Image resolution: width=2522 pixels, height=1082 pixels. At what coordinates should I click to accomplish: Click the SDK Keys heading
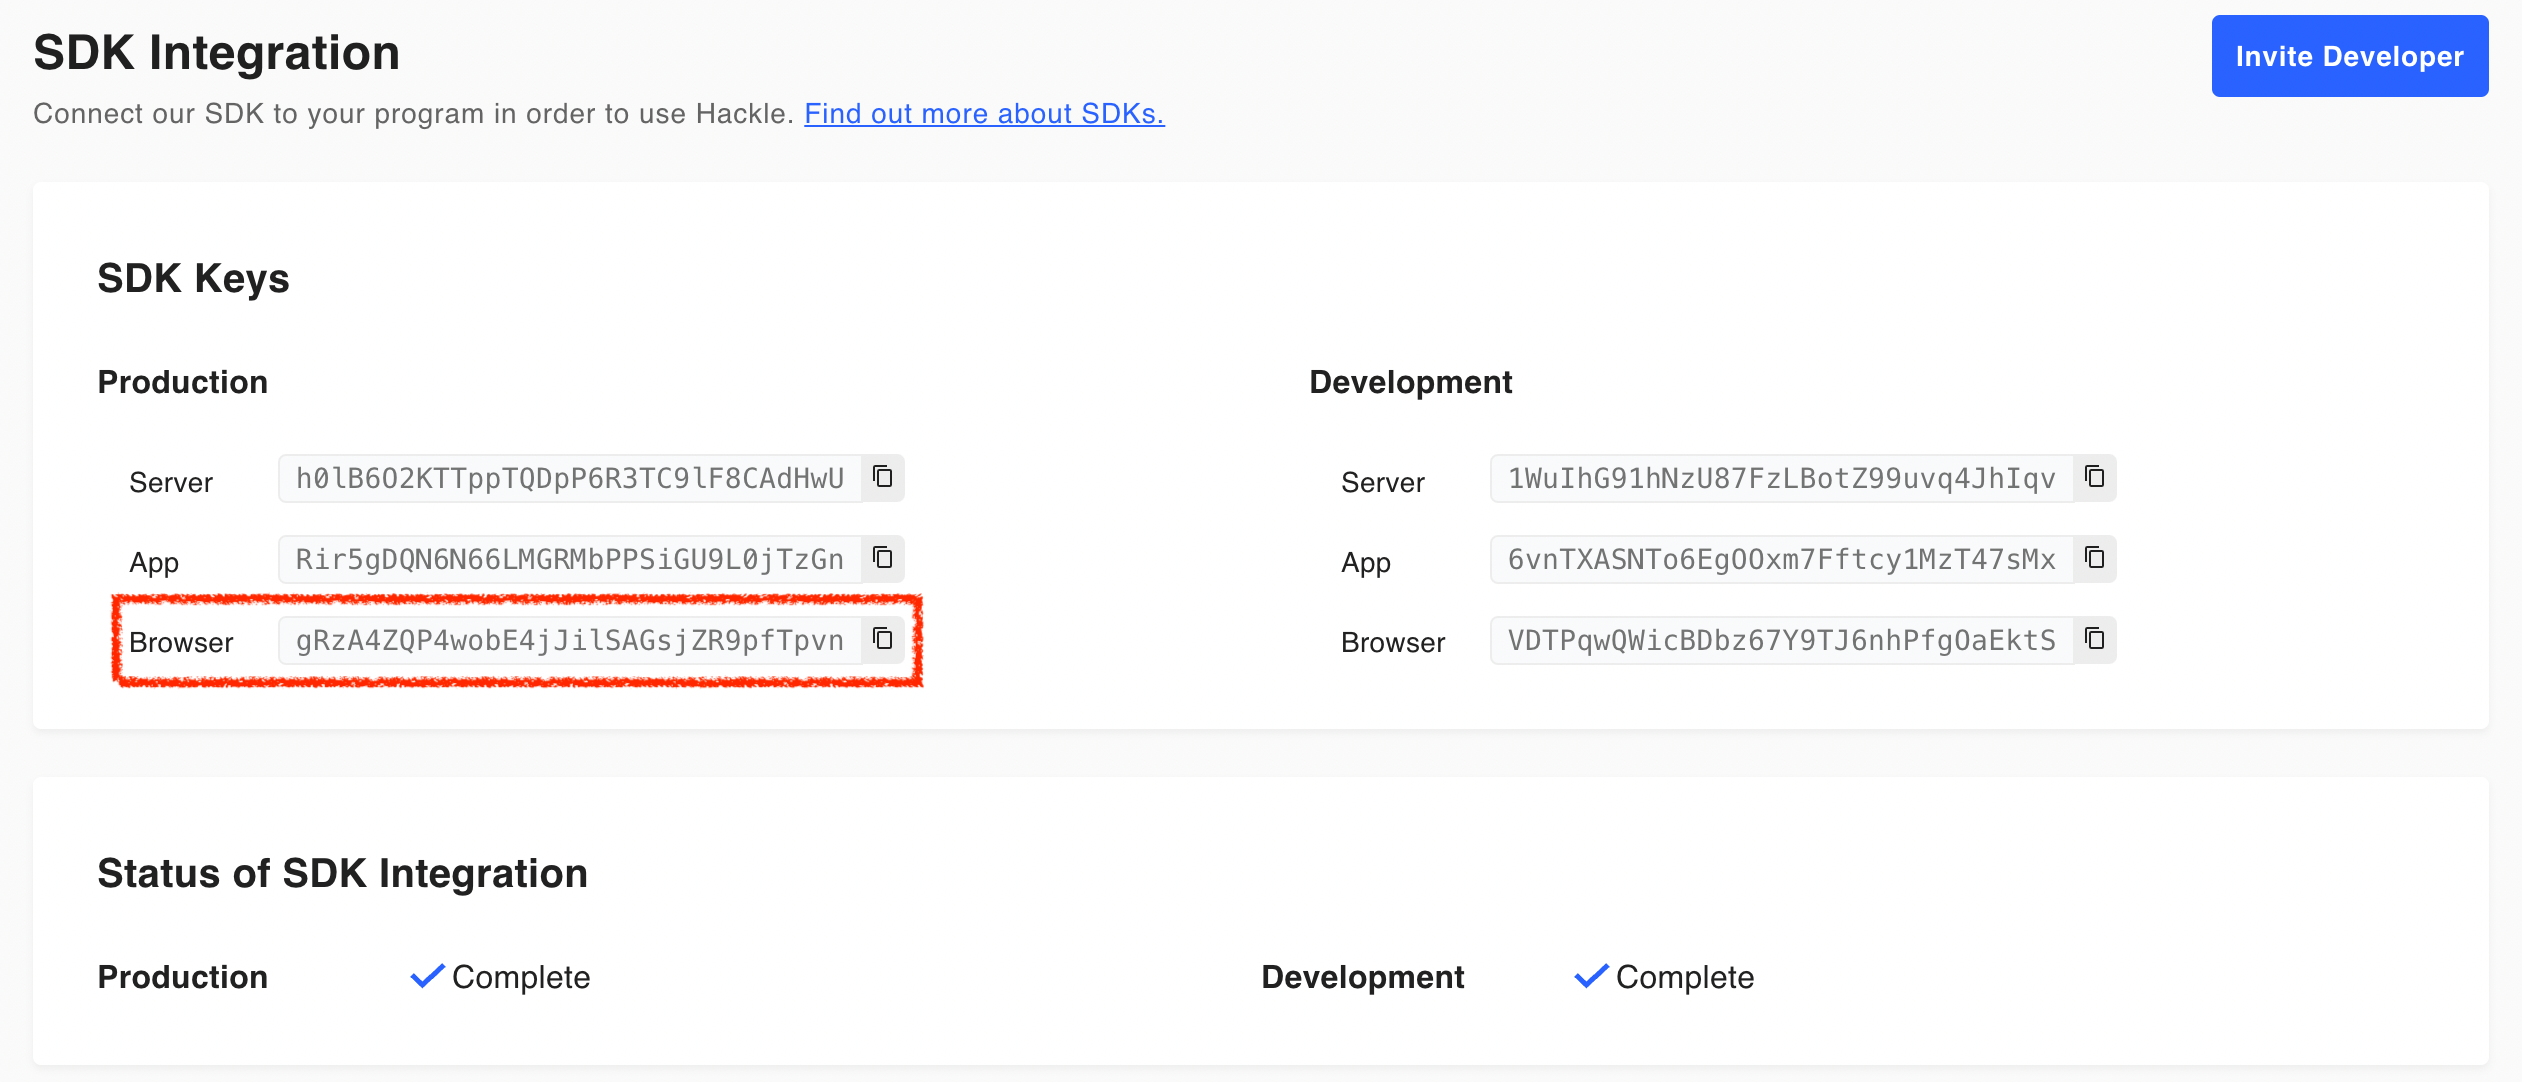pyautogui.click(x=193, y=278)
